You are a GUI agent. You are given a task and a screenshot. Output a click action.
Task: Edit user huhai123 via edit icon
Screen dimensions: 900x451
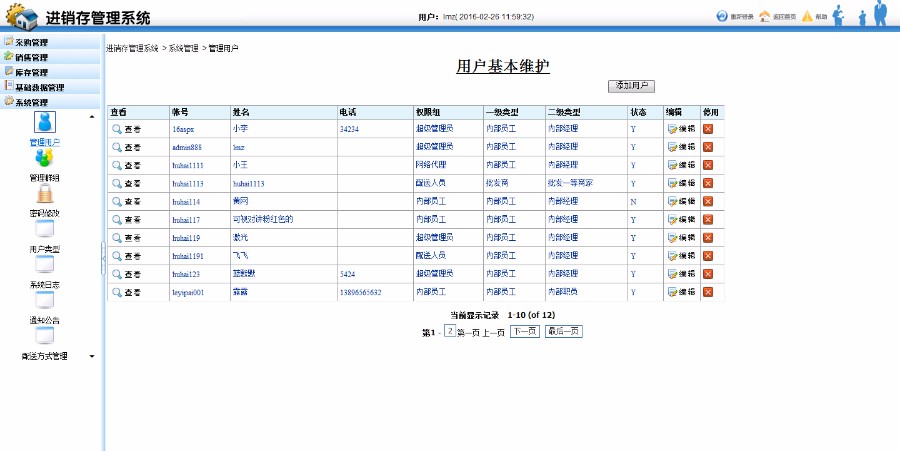[672, 274]
